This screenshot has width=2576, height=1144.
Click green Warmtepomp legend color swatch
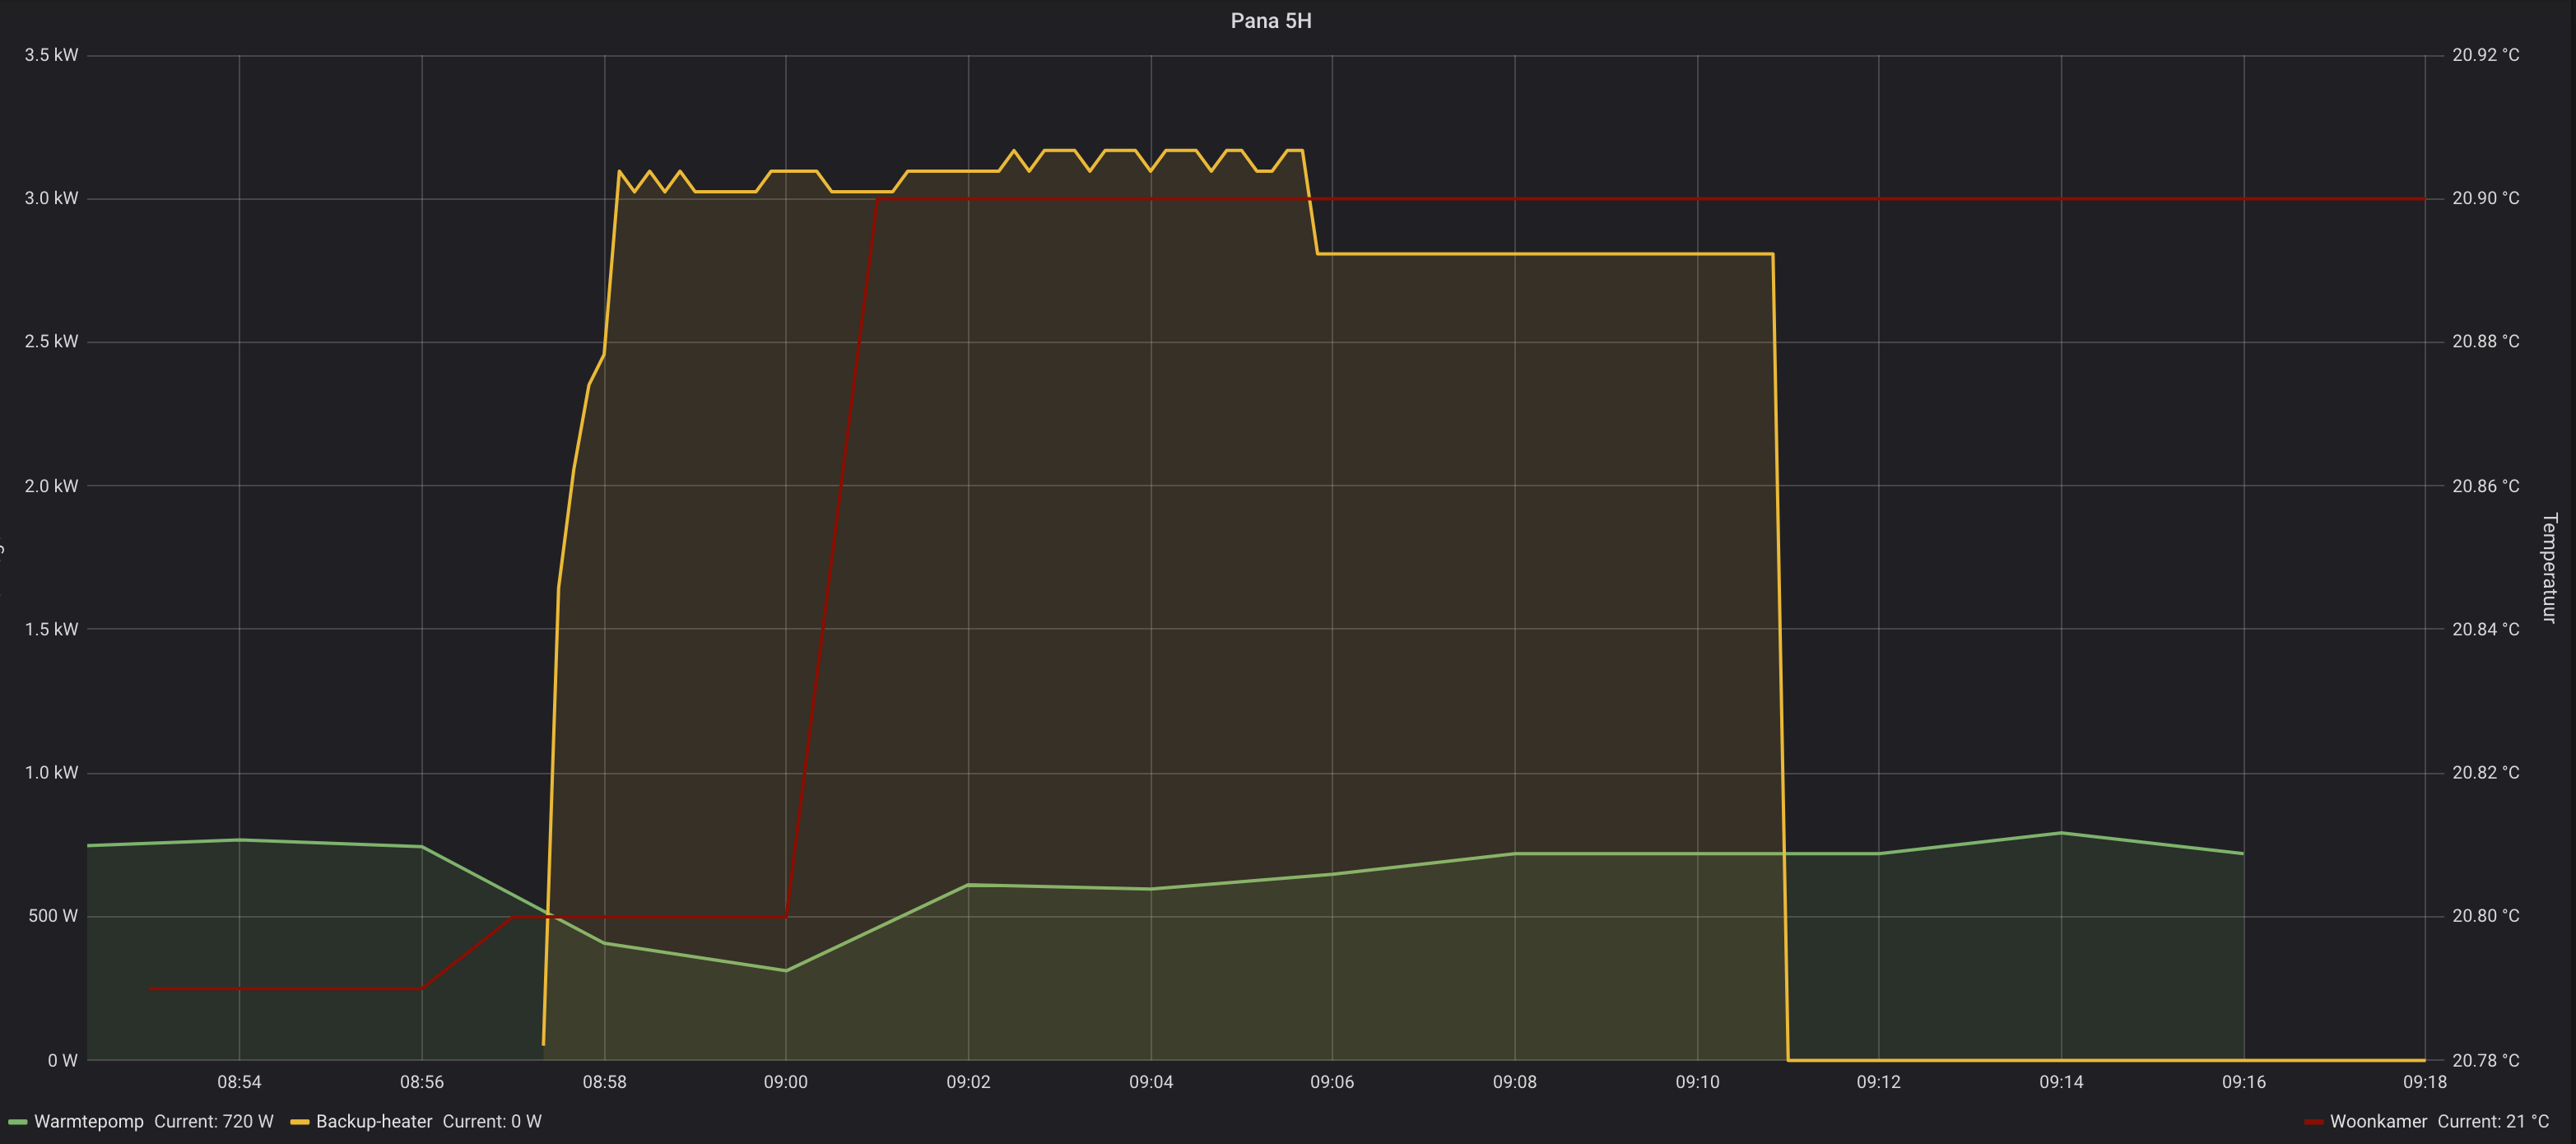click(17, 1122)
